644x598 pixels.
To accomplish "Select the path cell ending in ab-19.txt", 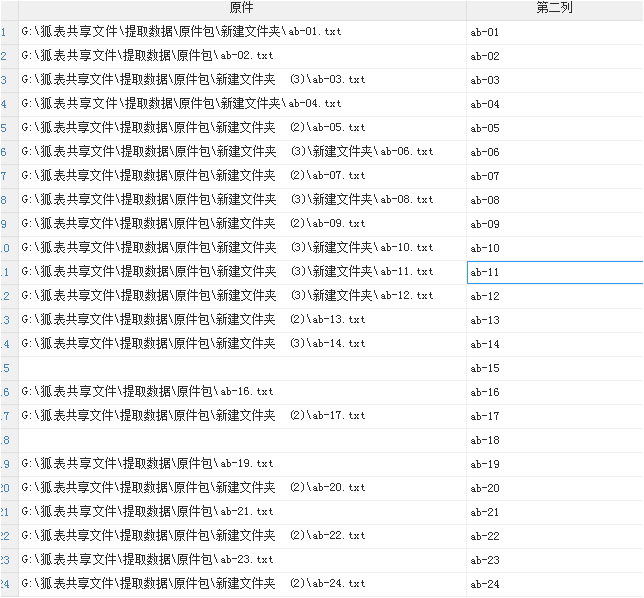I will pyautogui.click(x=241, y=464).
